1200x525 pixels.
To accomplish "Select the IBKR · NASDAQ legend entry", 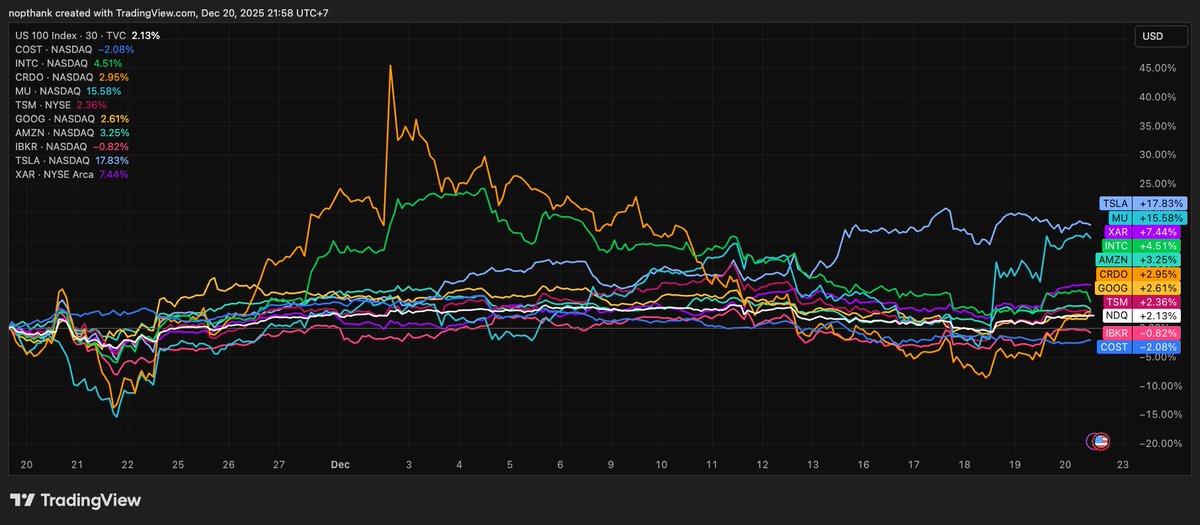I will (74, 147).
